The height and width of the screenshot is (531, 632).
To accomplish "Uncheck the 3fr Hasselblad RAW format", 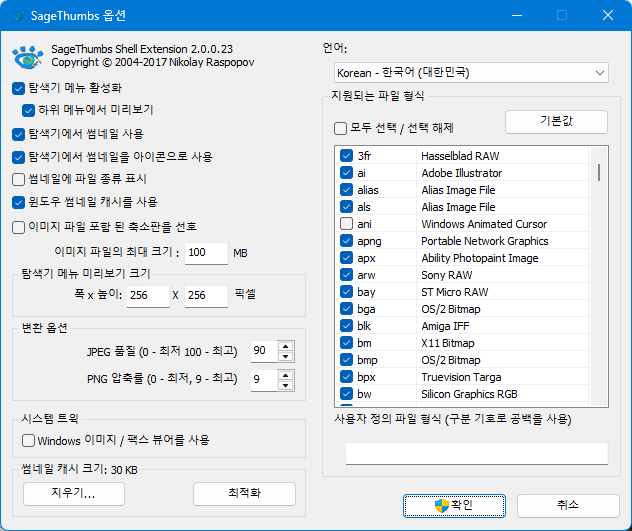I will pos(346,156).
